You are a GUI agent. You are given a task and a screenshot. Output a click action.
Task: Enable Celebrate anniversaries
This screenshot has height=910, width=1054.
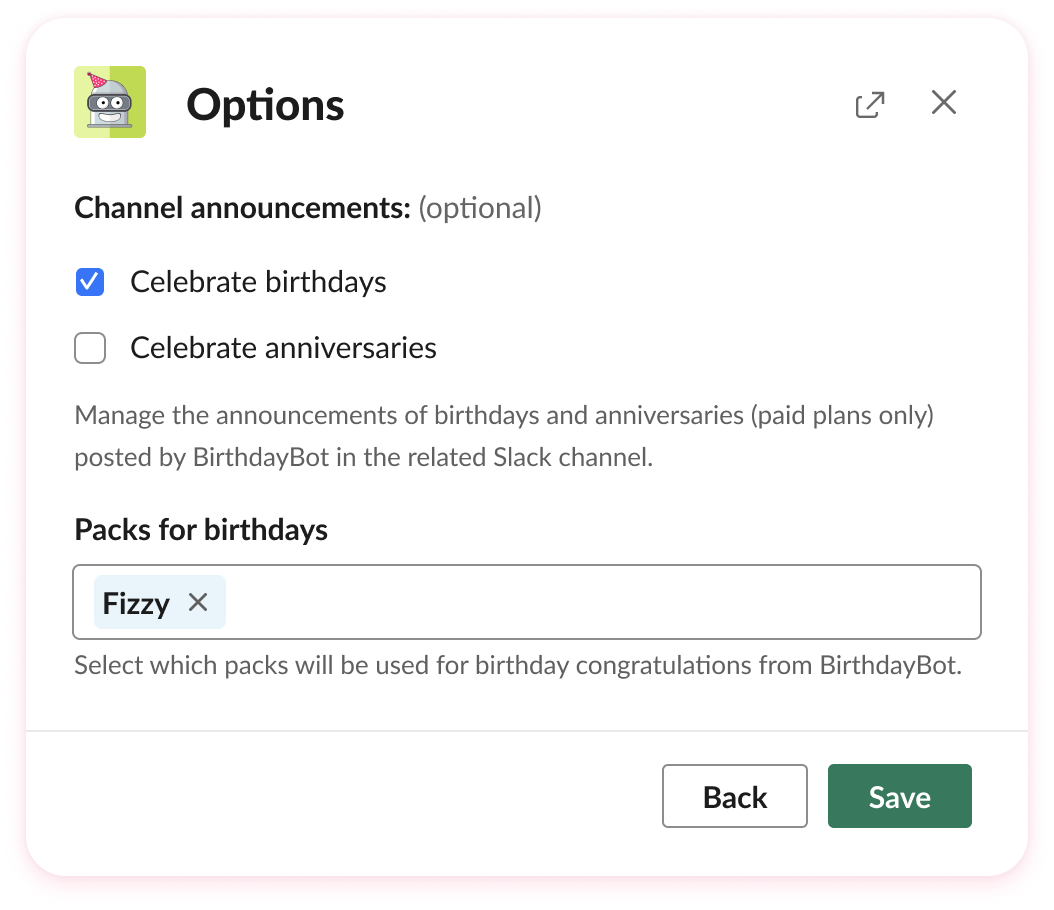pos(89,348)
